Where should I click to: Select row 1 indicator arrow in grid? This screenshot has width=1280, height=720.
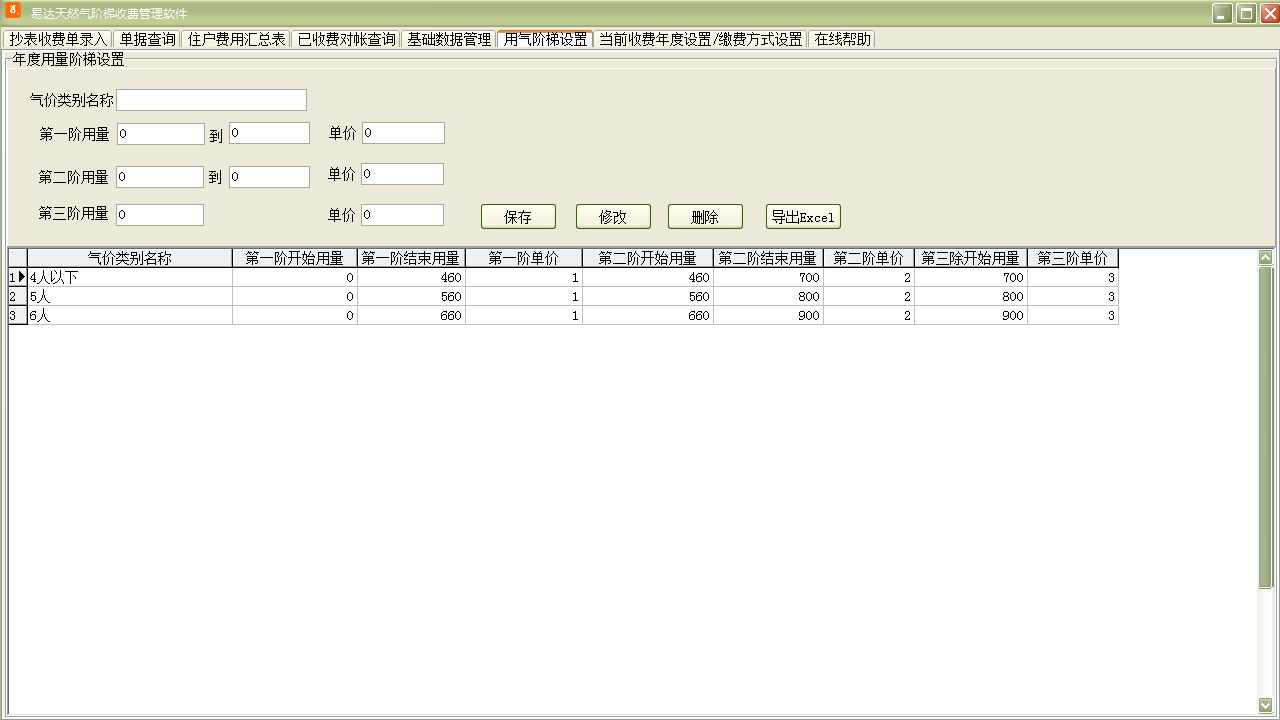[x=18, y=277]
